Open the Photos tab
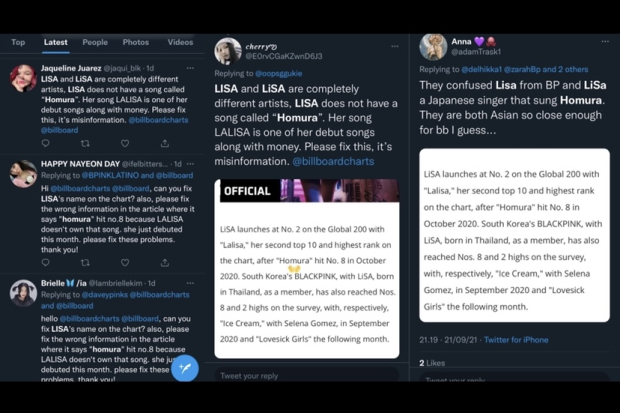Viewport: 620px width, 413px height. pos(136,43)
